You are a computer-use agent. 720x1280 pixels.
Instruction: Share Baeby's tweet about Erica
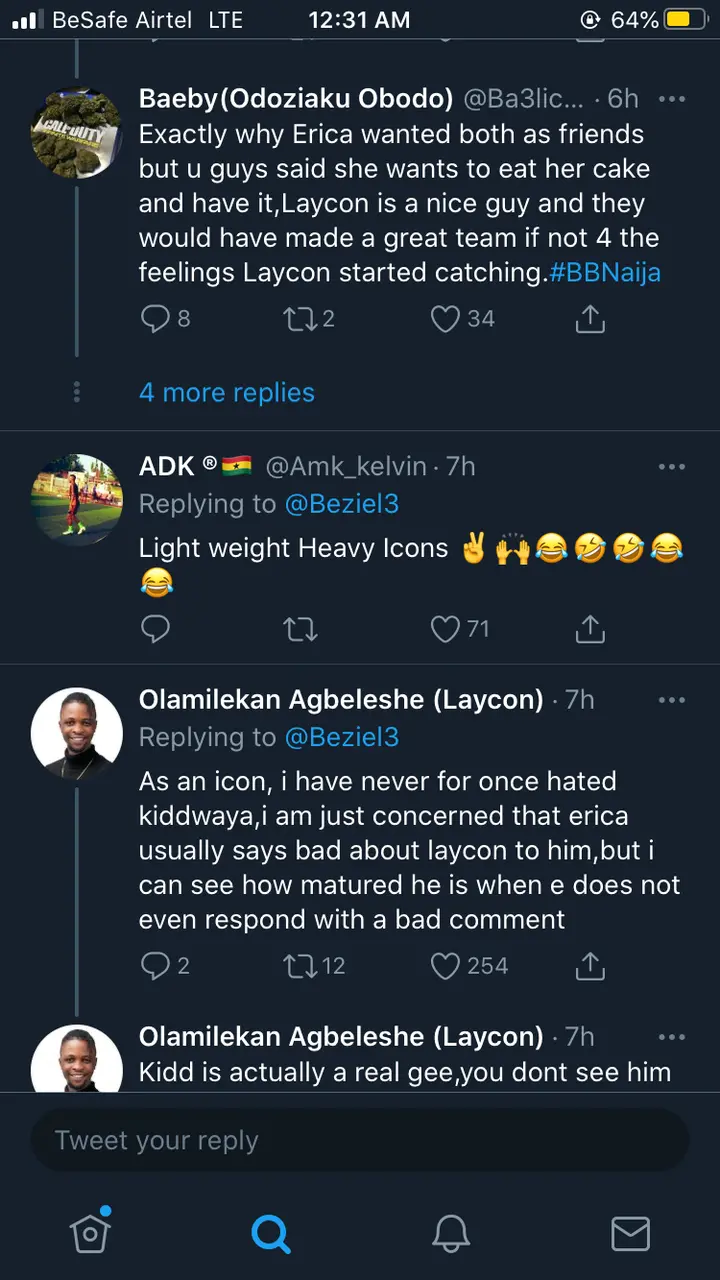tap(590, 319)
